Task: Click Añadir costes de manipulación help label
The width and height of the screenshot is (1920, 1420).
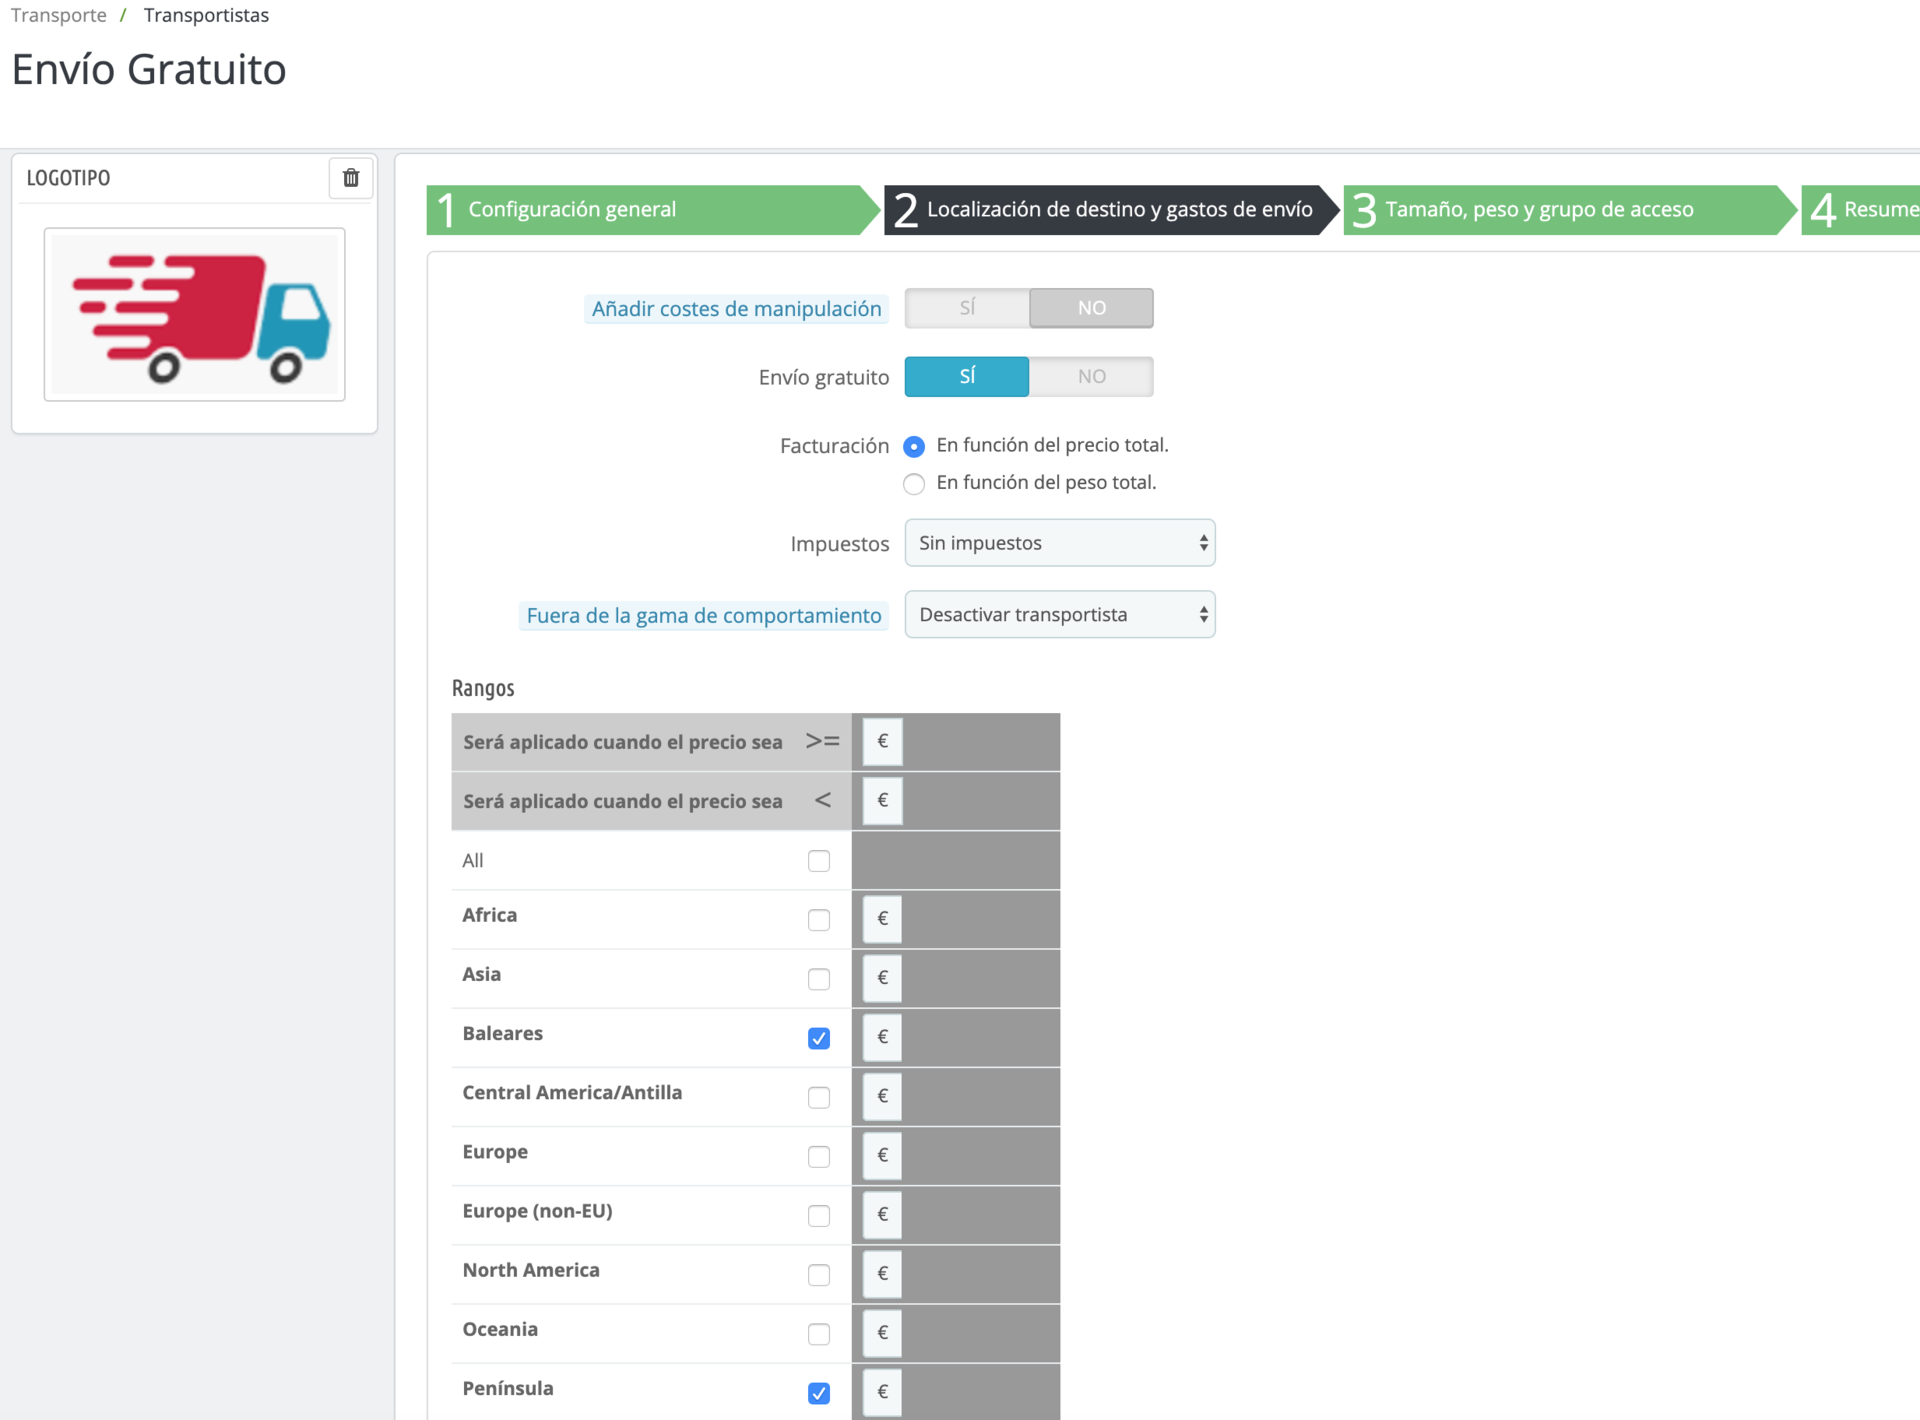Action: [x=736, y=309]
